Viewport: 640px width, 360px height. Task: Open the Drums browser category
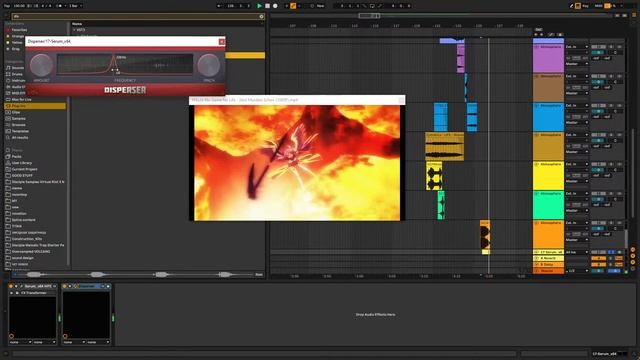pos(17,74)
